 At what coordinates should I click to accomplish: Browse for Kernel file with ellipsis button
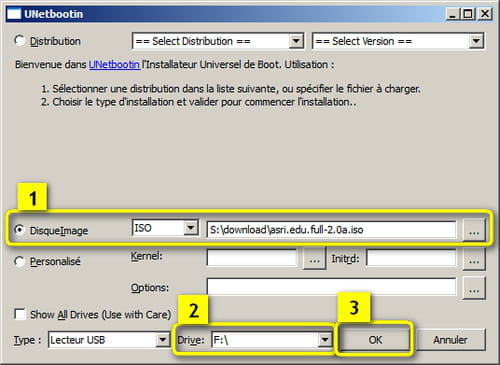tap(314, 259)
